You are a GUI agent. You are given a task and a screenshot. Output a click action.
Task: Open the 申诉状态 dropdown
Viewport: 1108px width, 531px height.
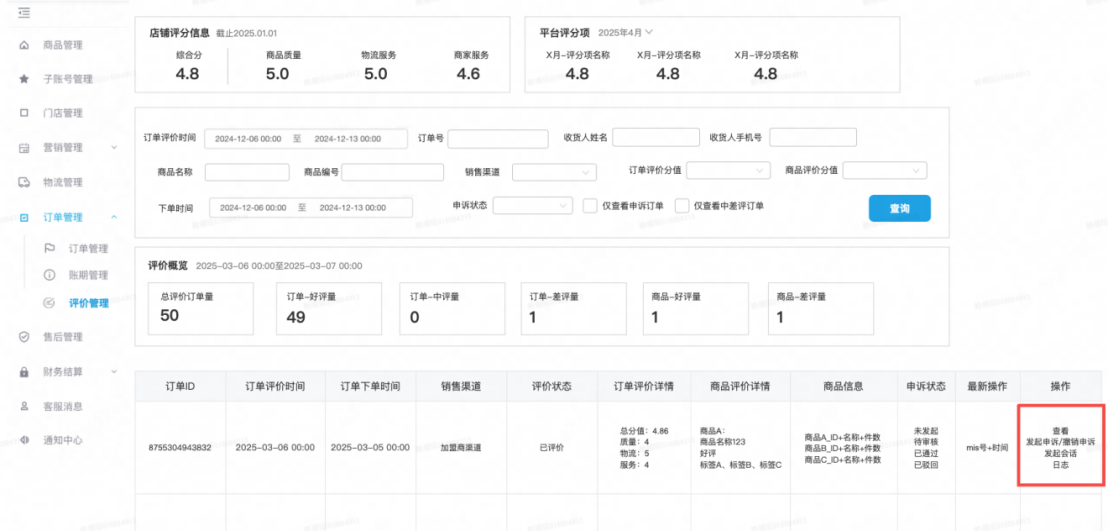[x=532, y=206]
